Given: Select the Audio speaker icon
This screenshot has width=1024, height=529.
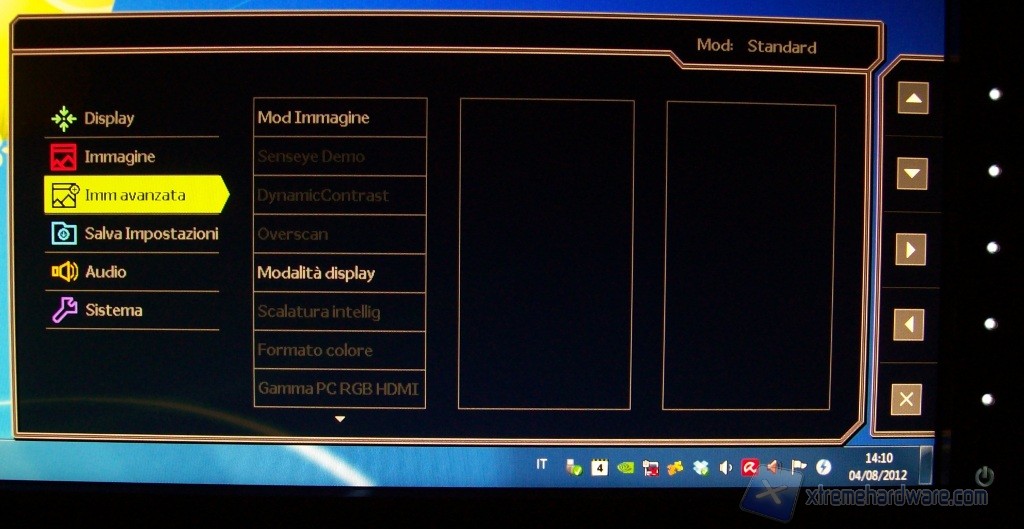Looking at the screenshot, I should click(x=64, y=272).
